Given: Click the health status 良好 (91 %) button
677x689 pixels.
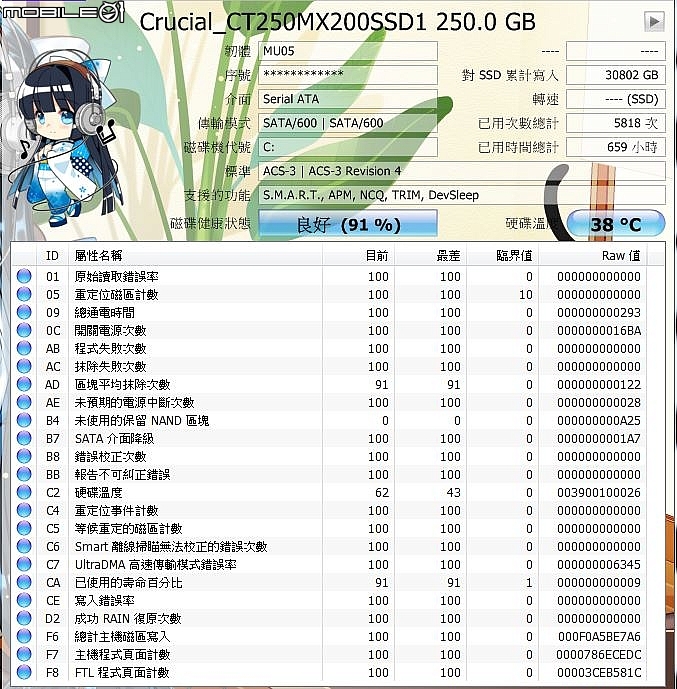Looking at the screenshot, I should click(x=348, y=224).
